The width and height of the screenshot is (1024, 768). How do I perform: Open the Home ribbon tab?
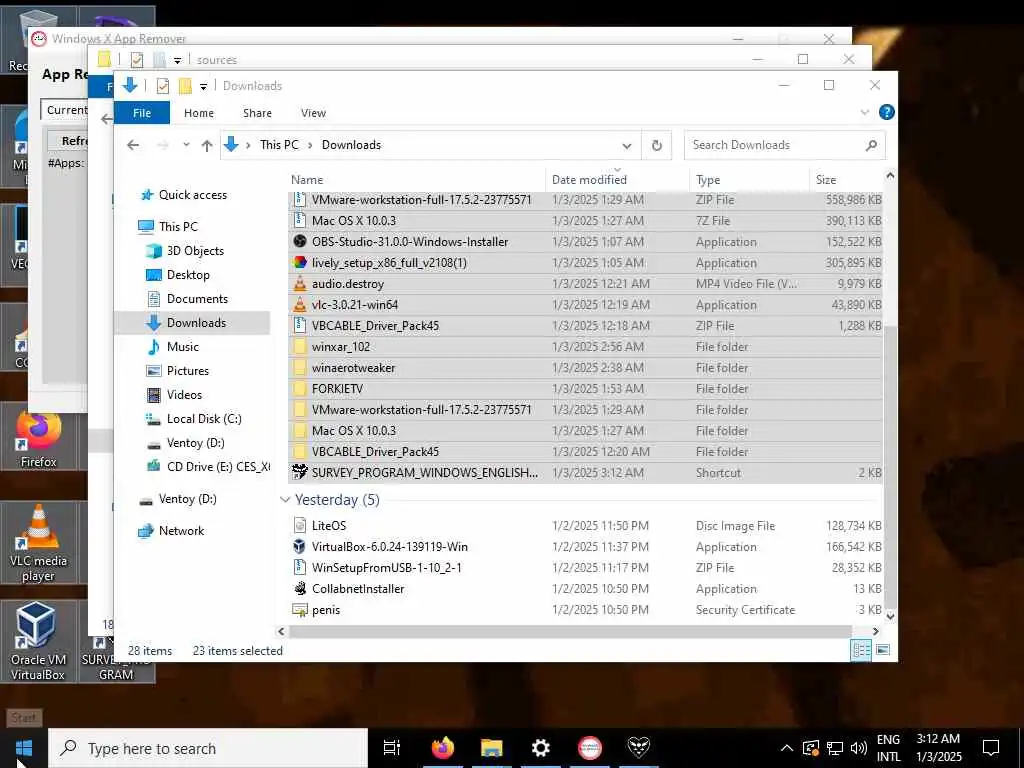point(199,113)
